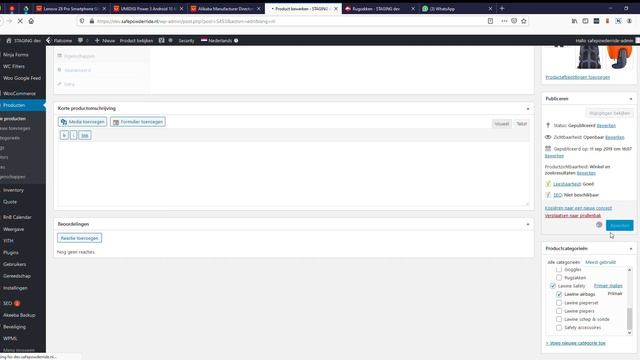Click Product bekijken in admin bar

coord(136,40)
